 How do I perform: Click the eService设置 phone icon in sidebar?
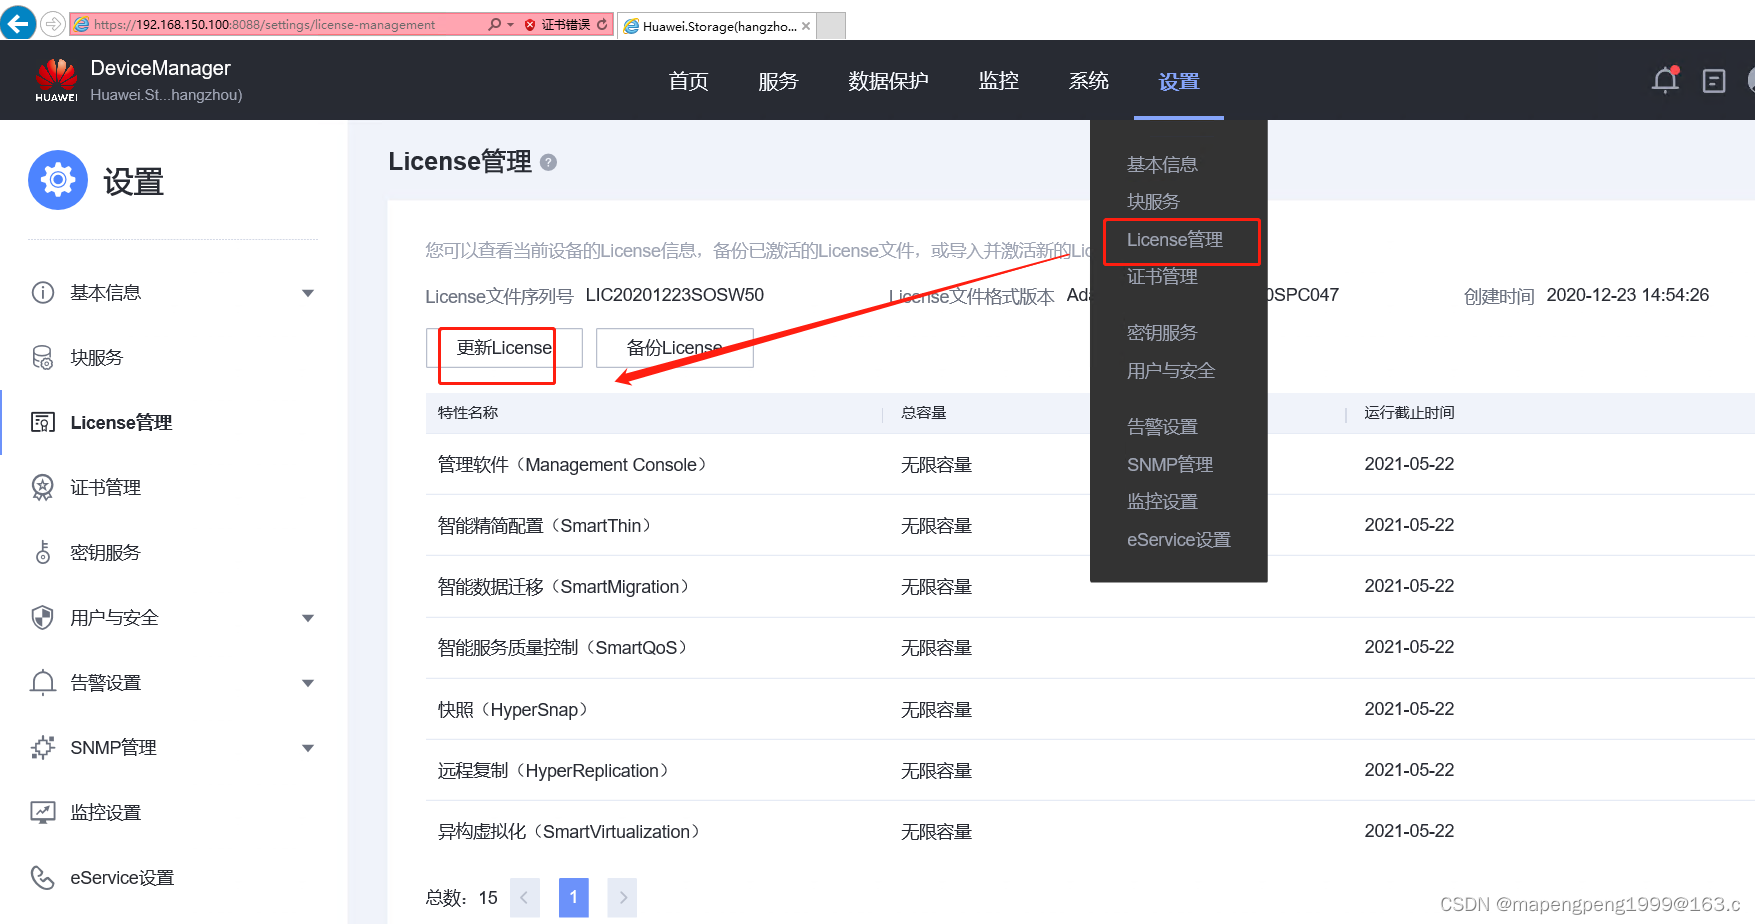43,877
